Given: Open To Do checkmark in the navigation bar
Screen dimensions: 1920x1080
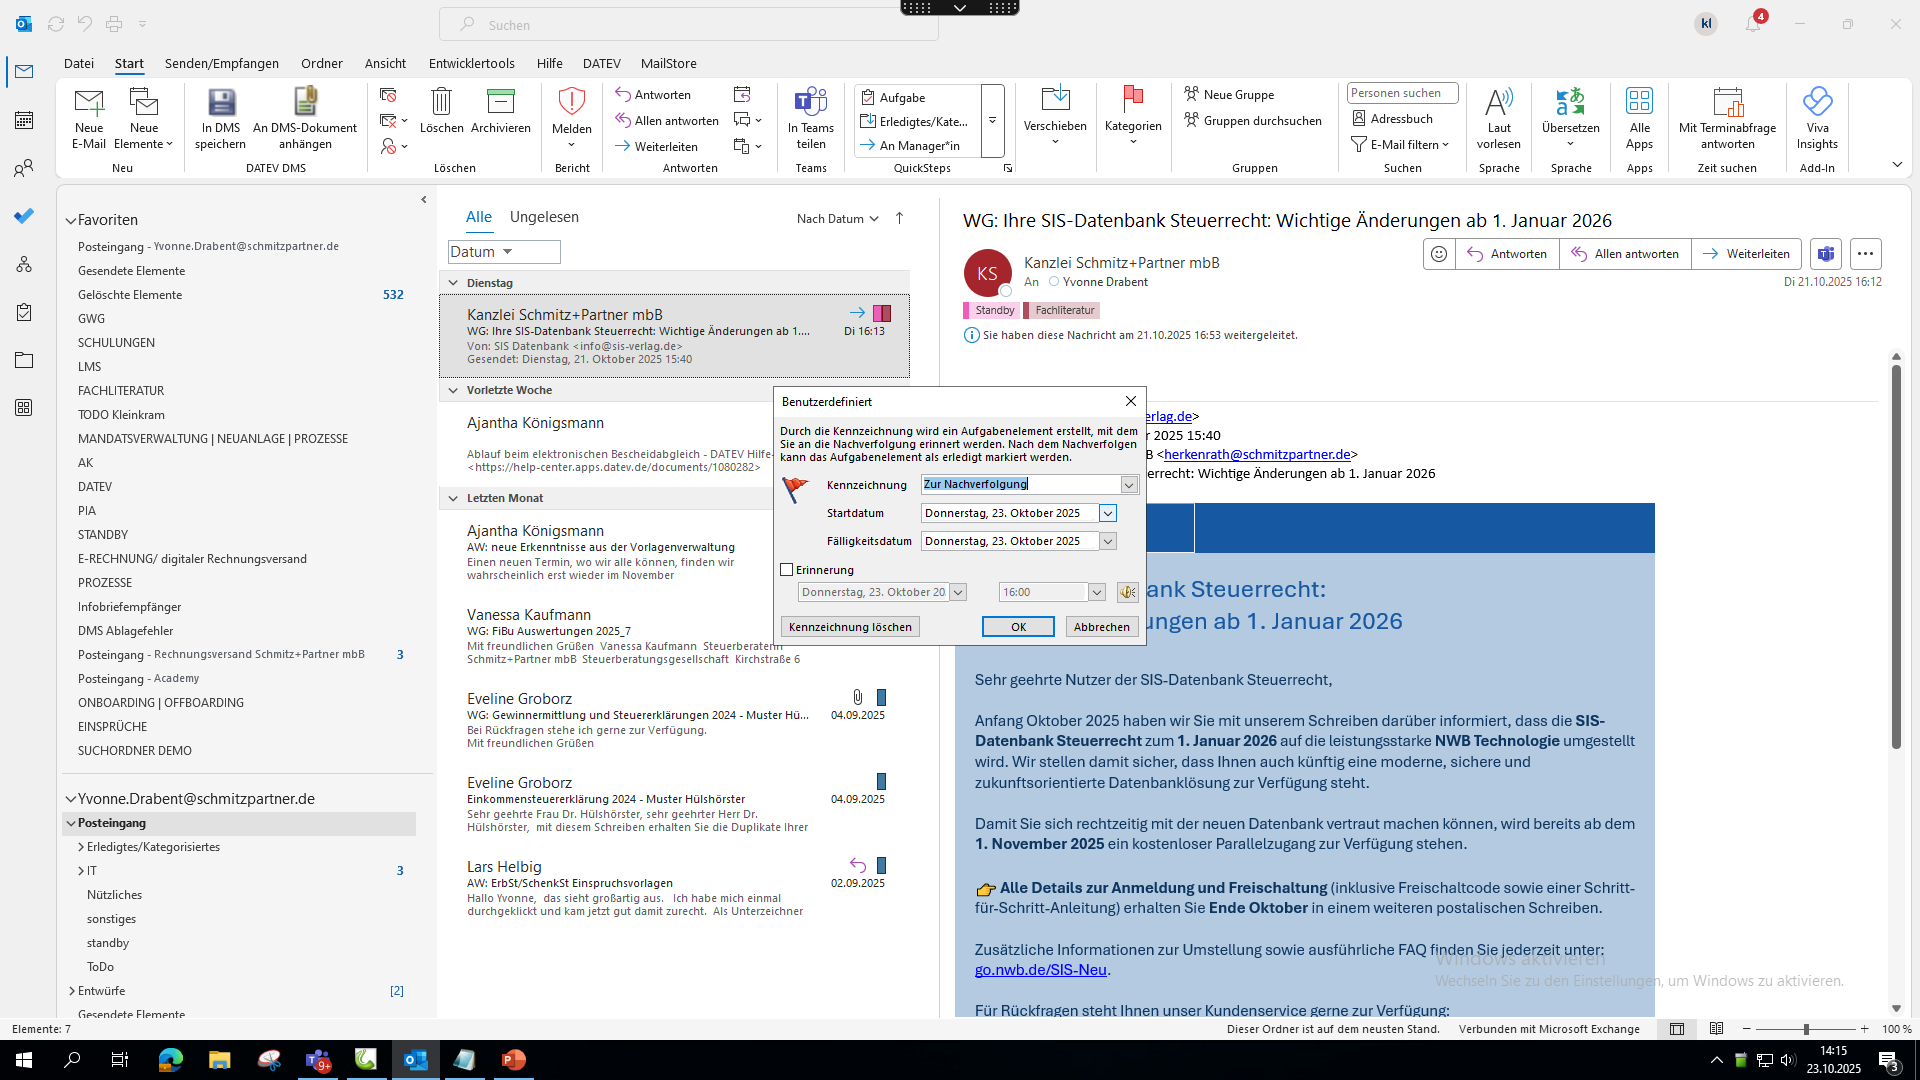Looking at the screenshot, I should pos(24,216).
